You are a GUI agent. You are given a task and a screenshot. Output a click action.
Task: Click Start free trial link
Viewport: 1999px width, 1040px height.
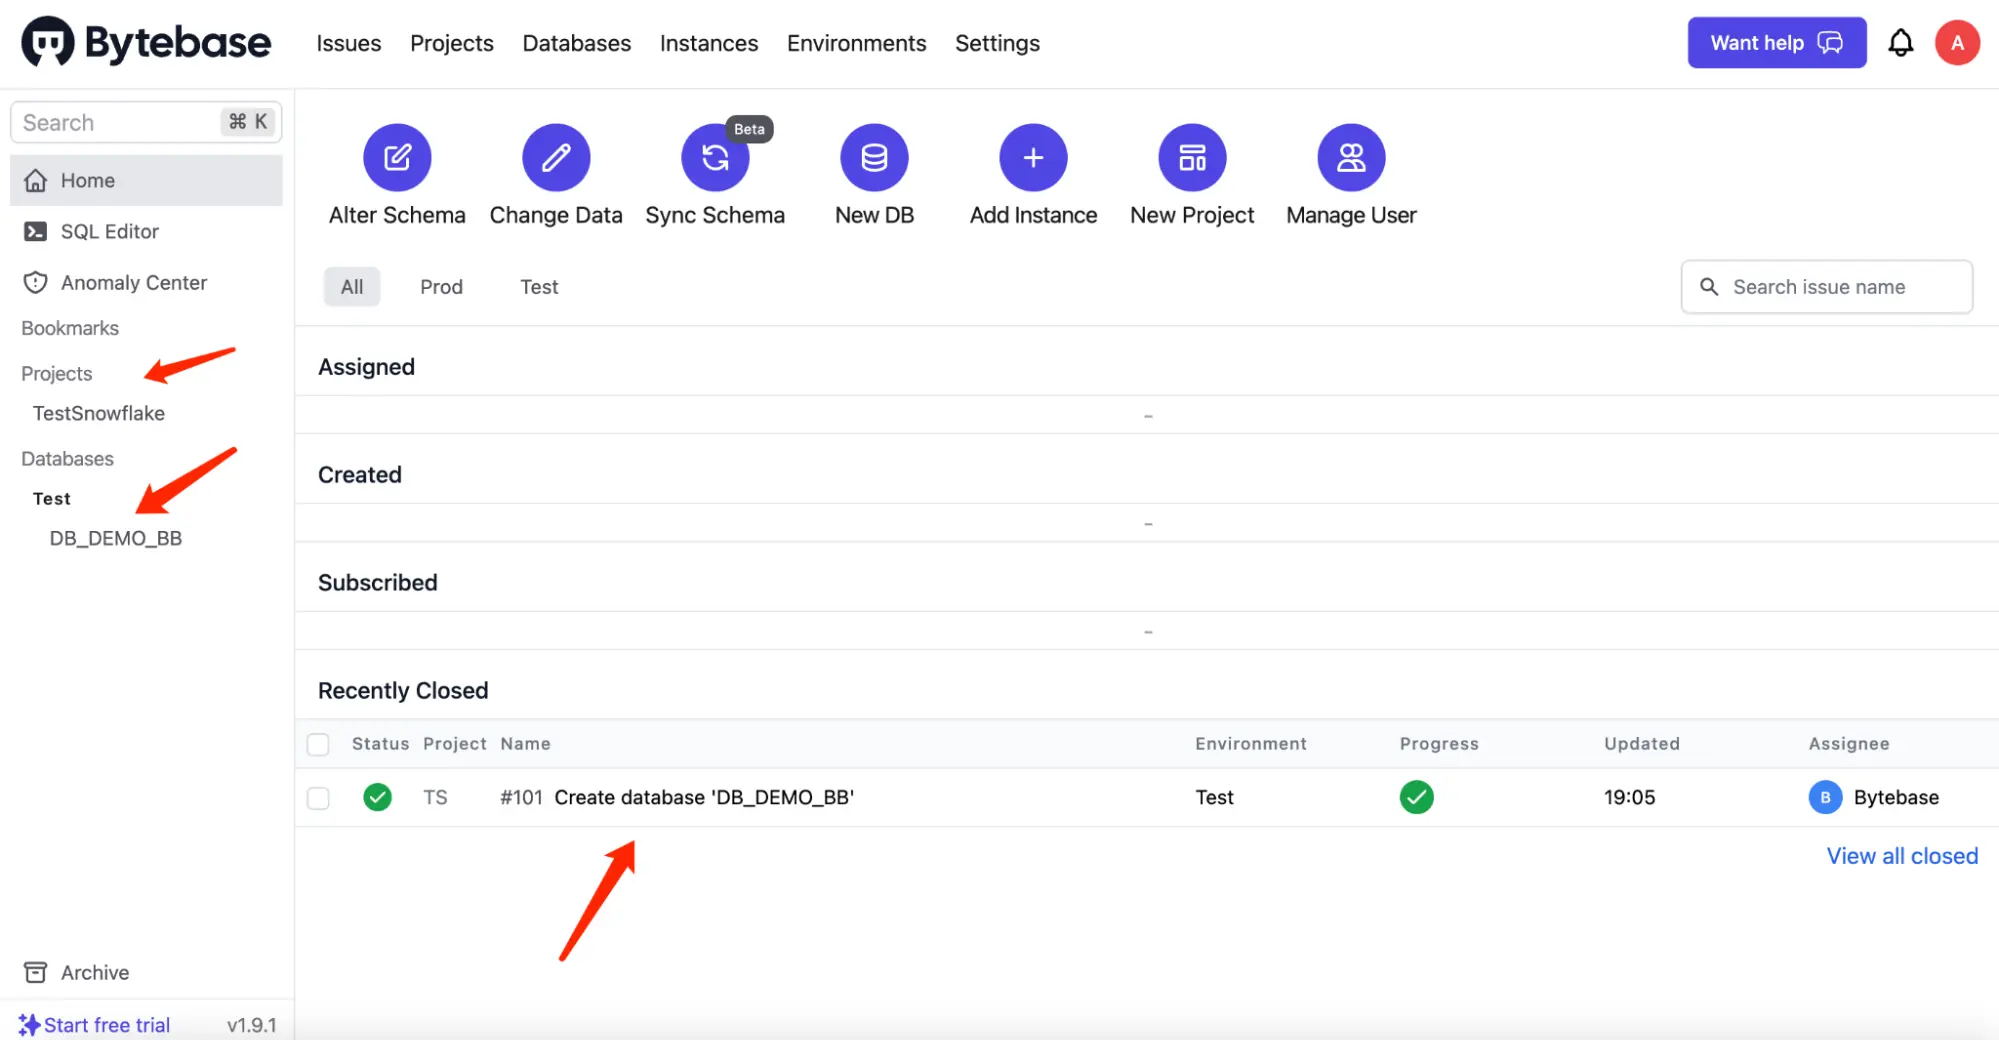107,1025
